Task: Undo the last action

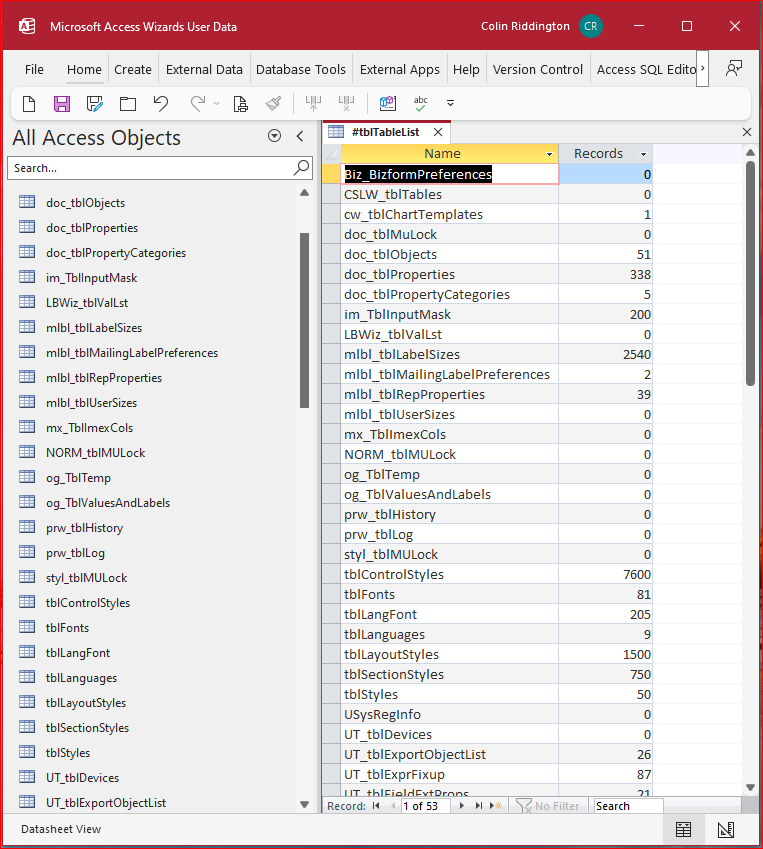Action: coord(161,103)
